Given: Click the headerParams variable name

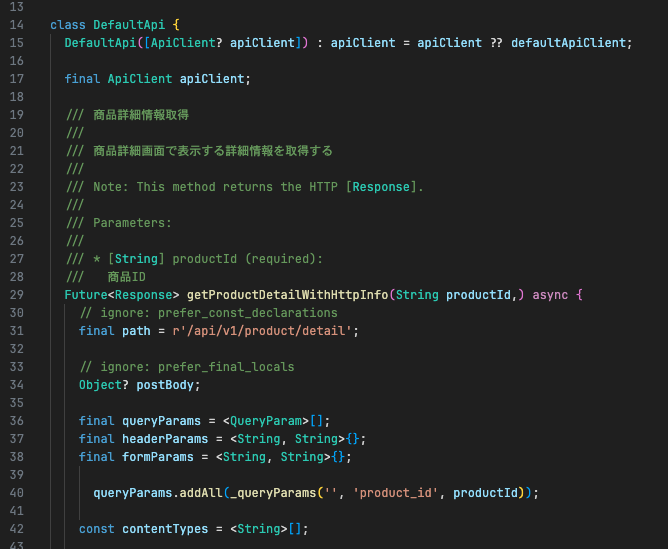Looking at the screenshot, I should point(165,439).
